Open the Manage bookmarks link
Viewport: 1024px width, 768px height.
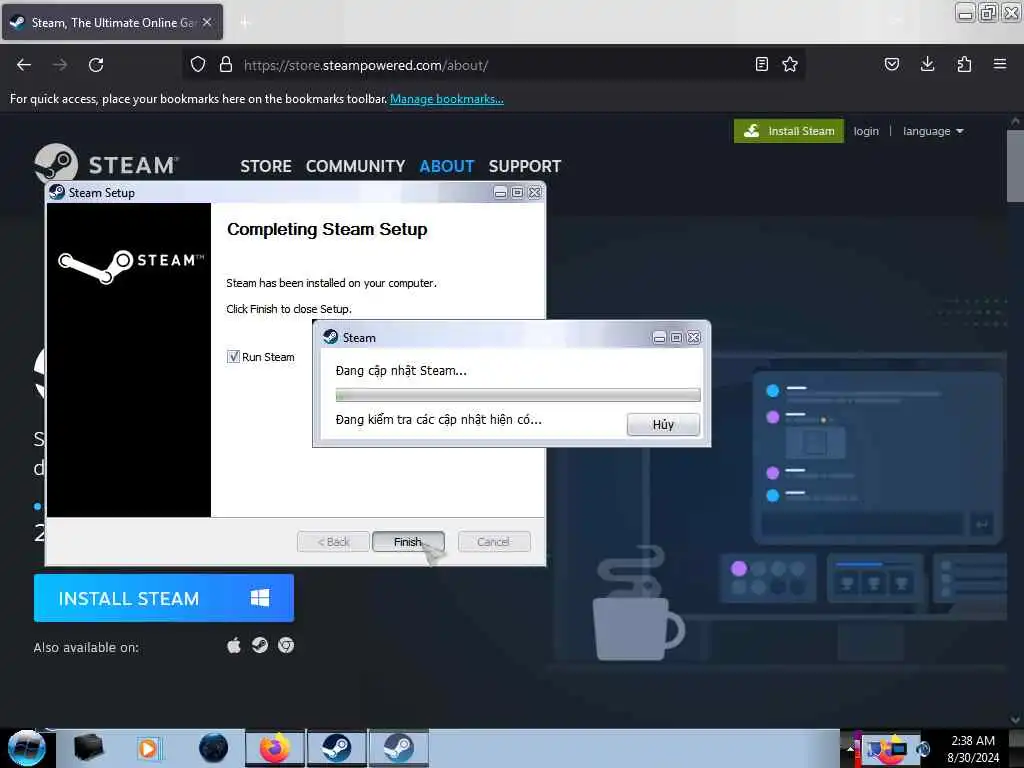tap(447, 99)
